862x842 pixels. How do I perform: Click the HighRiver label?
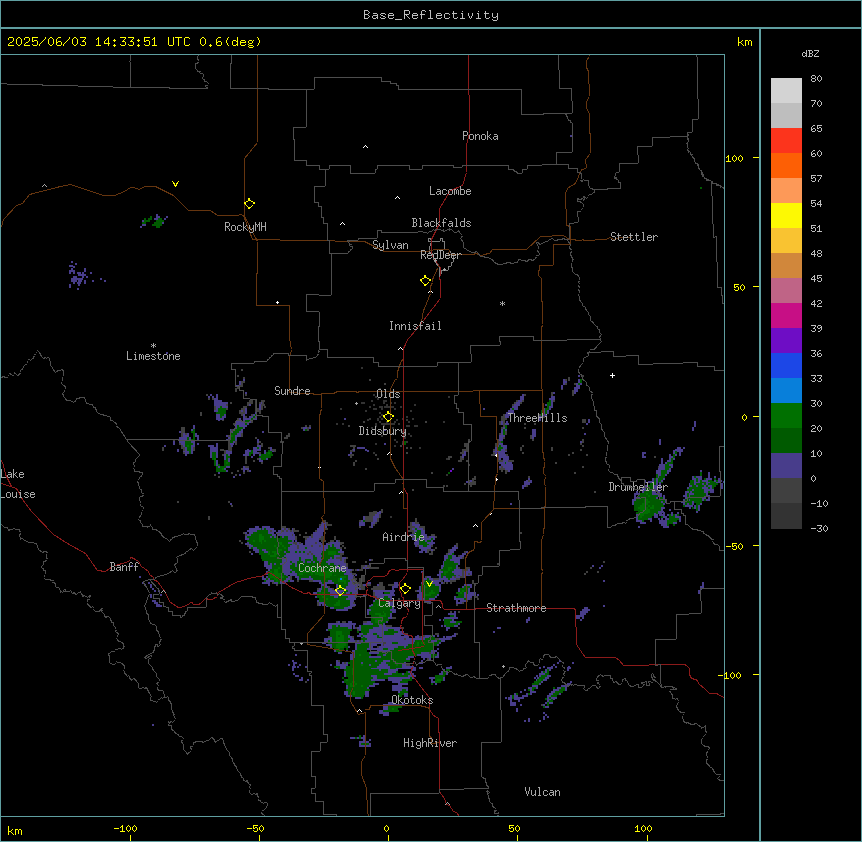coord(430,743)
